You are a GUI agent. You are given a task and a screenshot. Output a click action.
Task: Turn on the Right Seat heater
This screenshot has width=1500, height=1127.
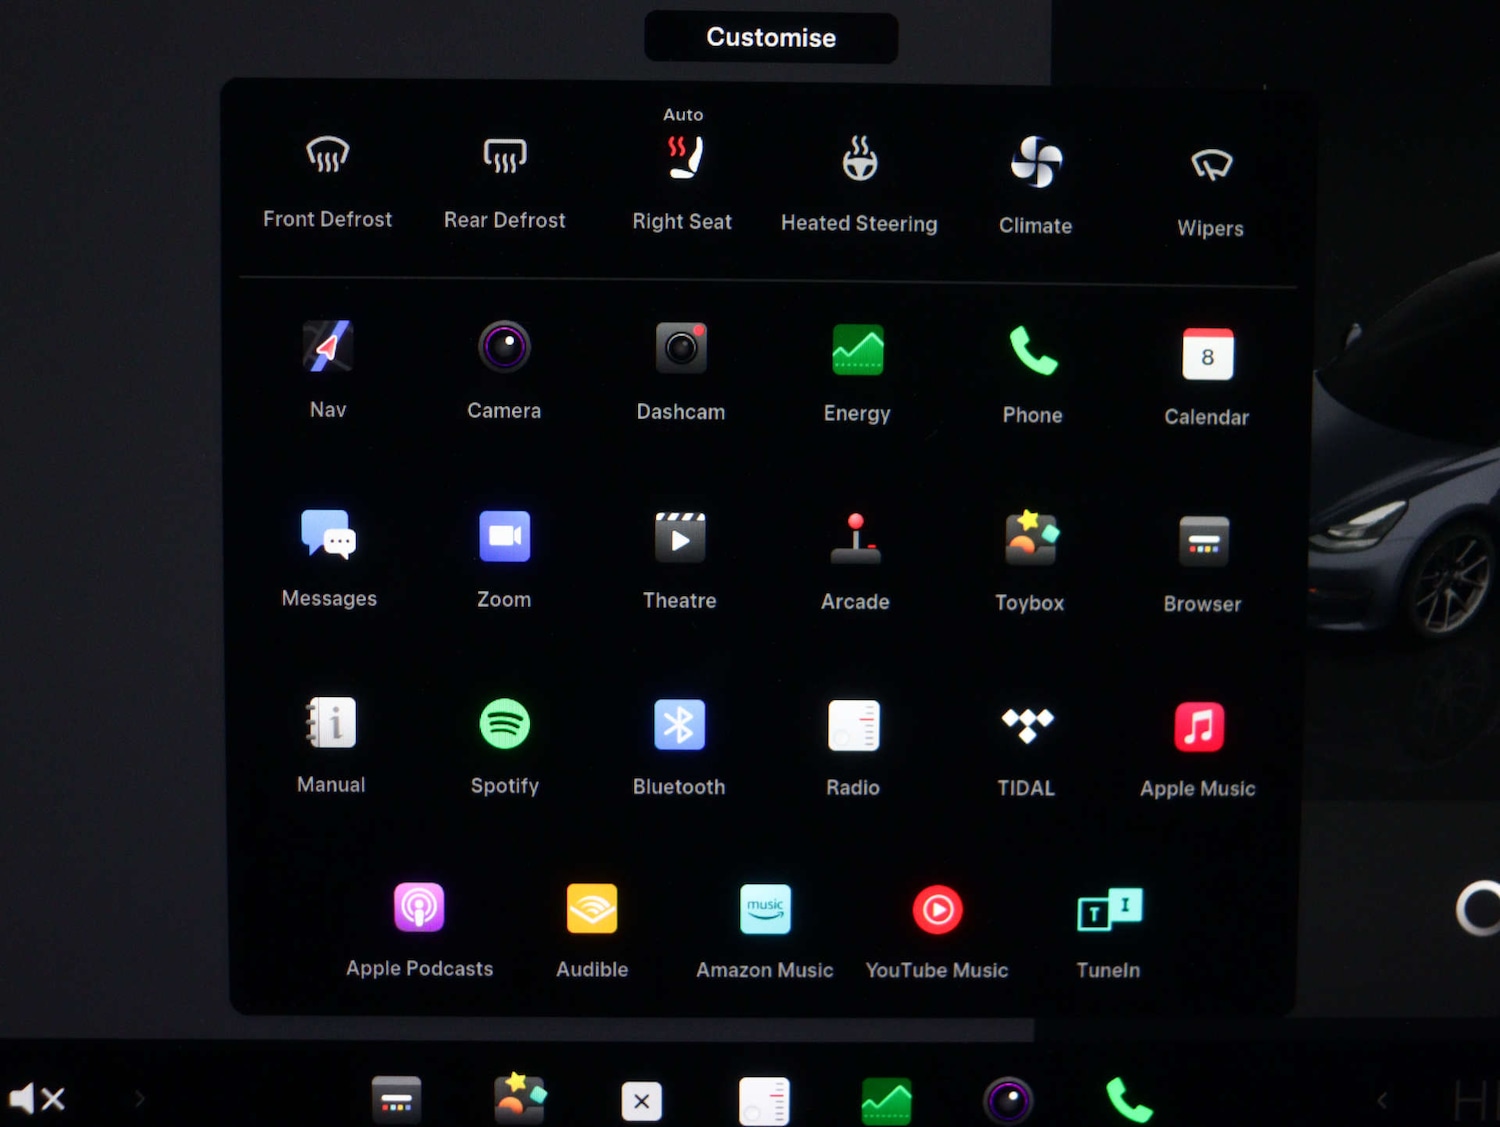point(683,159)
